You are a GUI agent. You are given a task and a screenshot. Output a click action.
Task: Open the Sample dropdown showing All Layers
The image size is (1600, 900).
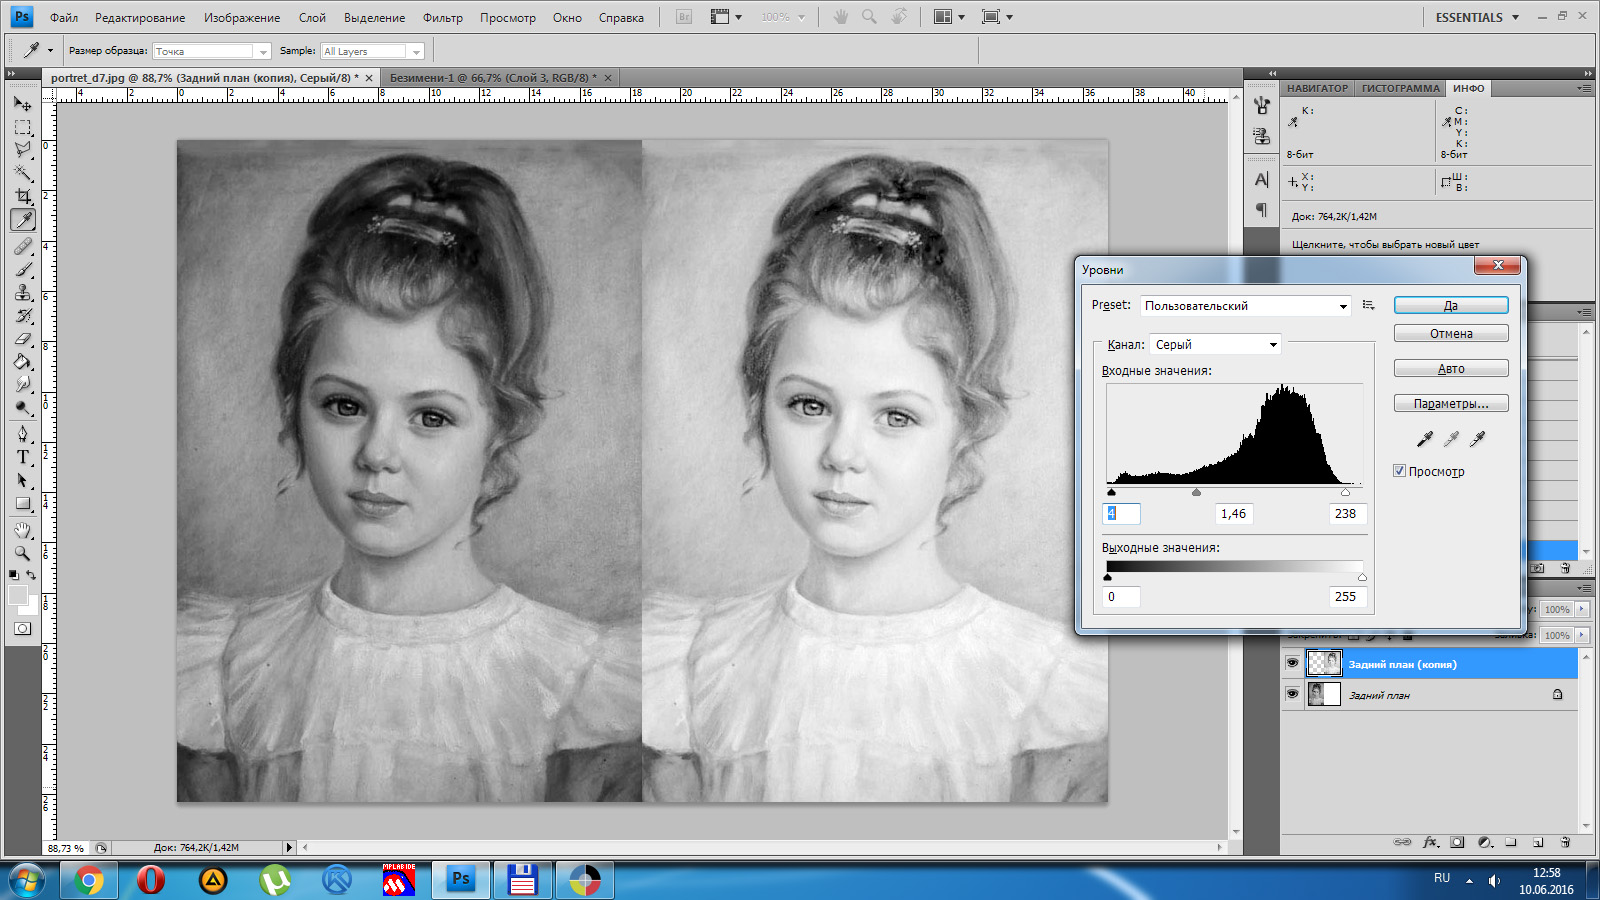pyautogui.click(x=372, y=51)
